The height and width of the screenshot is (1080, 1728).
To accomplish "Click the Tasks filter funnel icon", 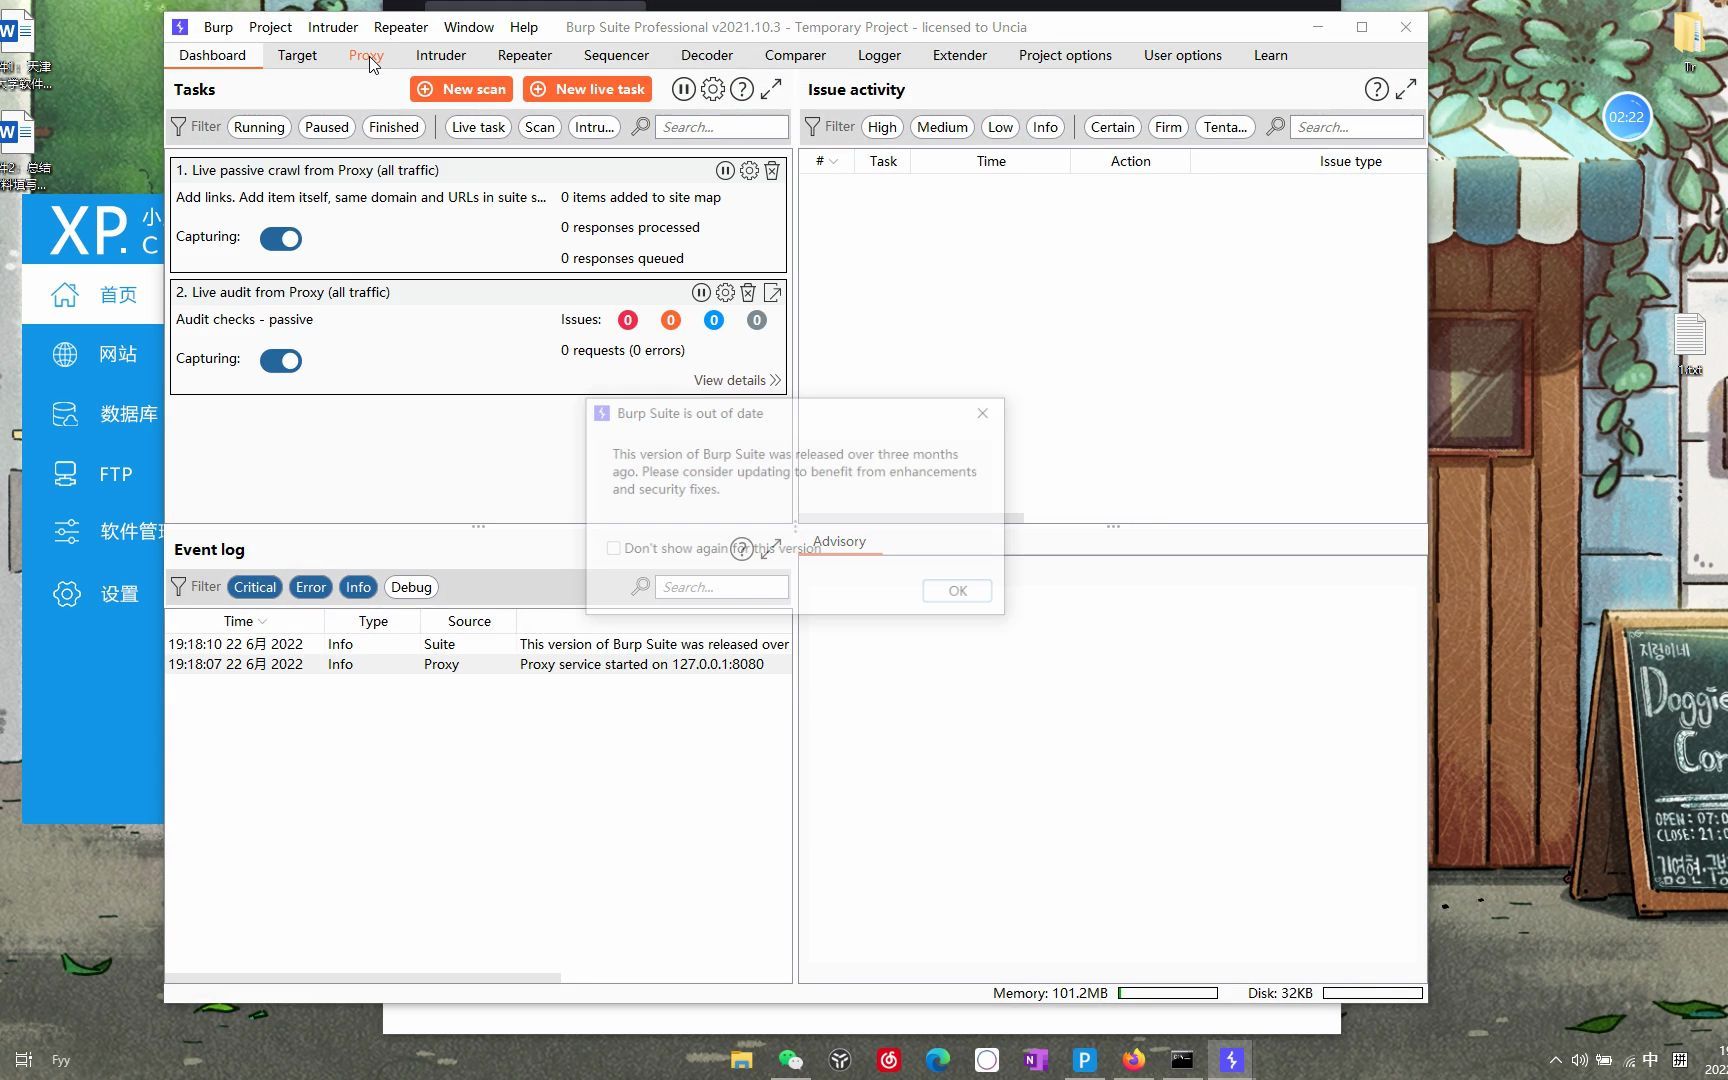I will (x=178, y=127).
